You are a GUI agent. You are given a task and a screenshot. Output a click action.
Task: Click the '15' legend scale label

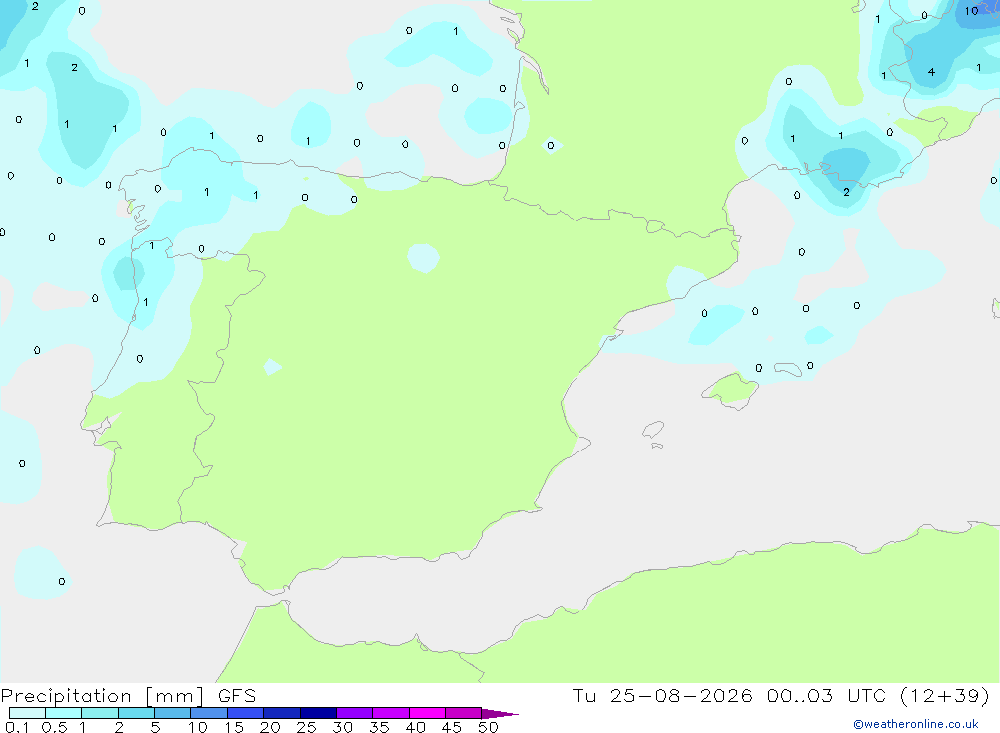tap(234, 727)
